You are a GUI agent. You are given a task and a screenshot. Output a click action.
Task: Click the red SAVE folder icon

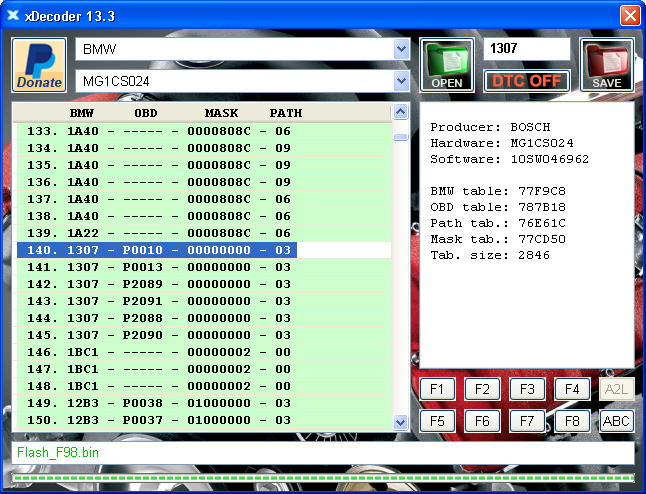pyautogui.click(x=606, y=65)
